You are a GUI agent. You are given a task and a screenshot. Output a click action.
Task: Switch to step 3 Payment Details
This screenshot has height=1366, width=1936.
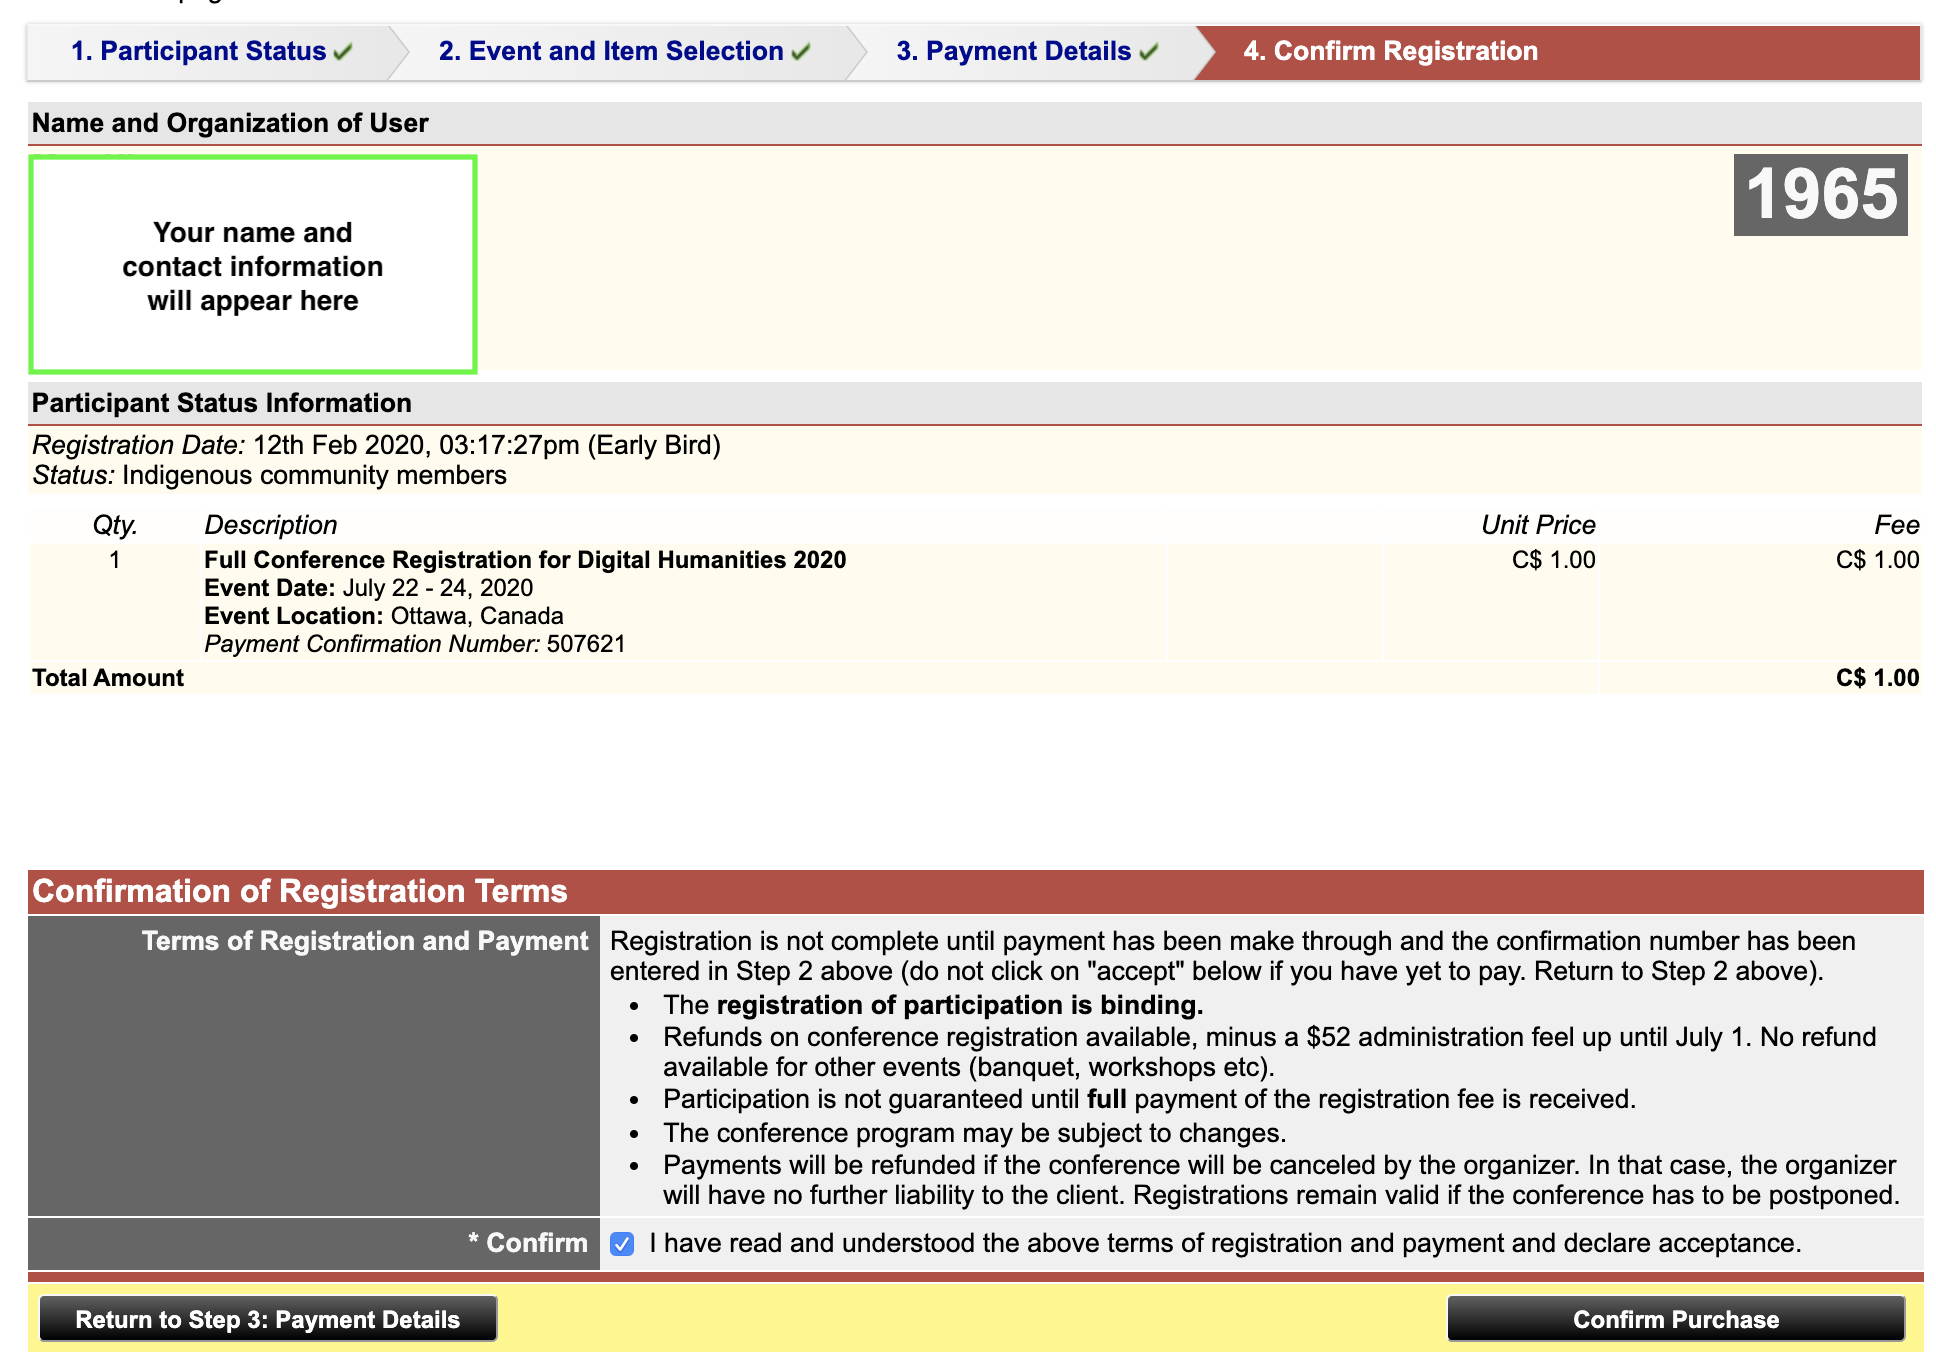point(1013,51)
